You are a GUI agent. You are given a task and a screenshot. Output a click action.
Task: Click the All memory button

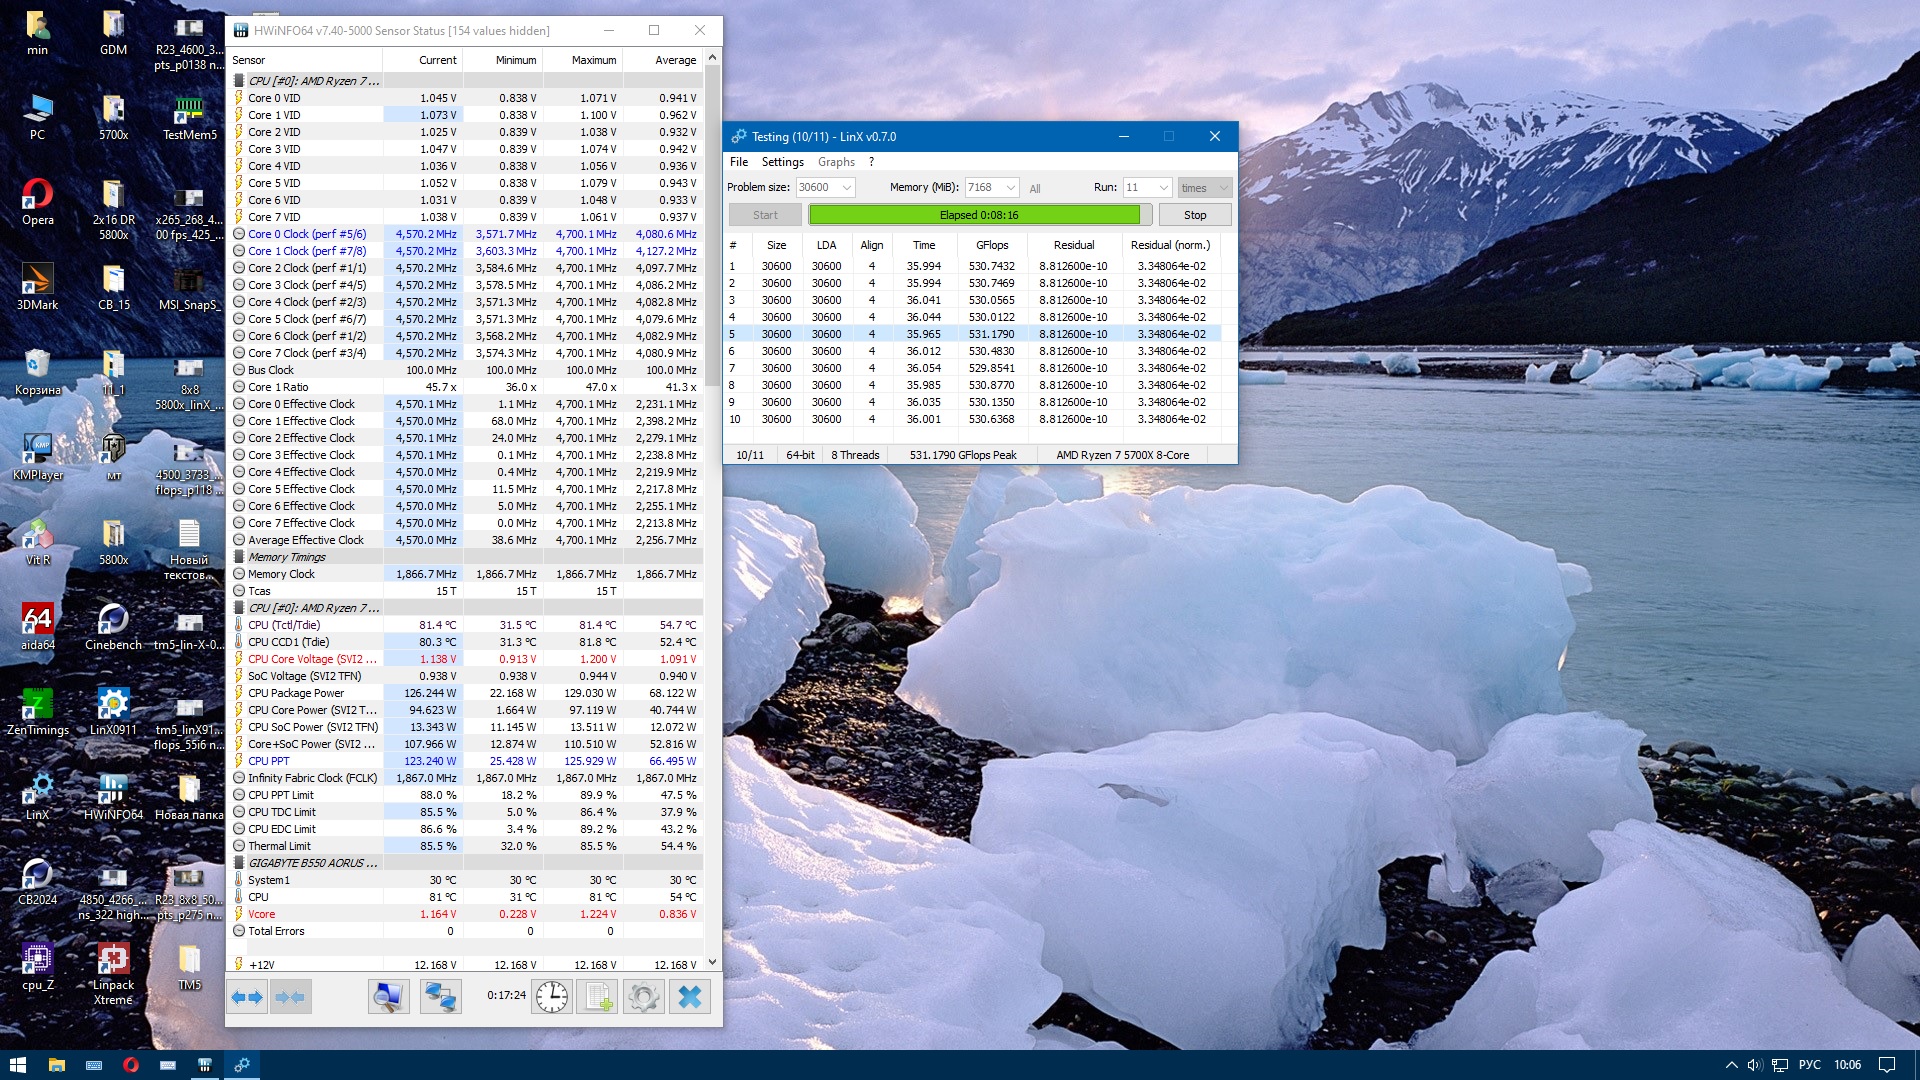[x=1035, y=189]
